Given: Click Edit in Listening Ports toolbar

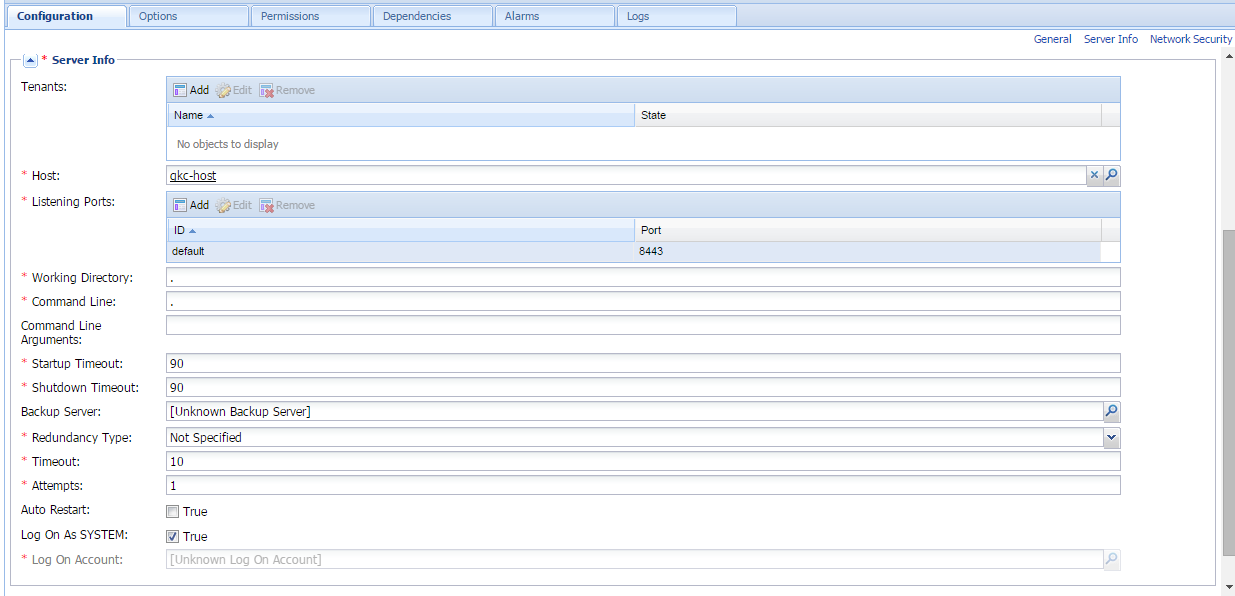Looking at the screenshot, I should 234,205.
